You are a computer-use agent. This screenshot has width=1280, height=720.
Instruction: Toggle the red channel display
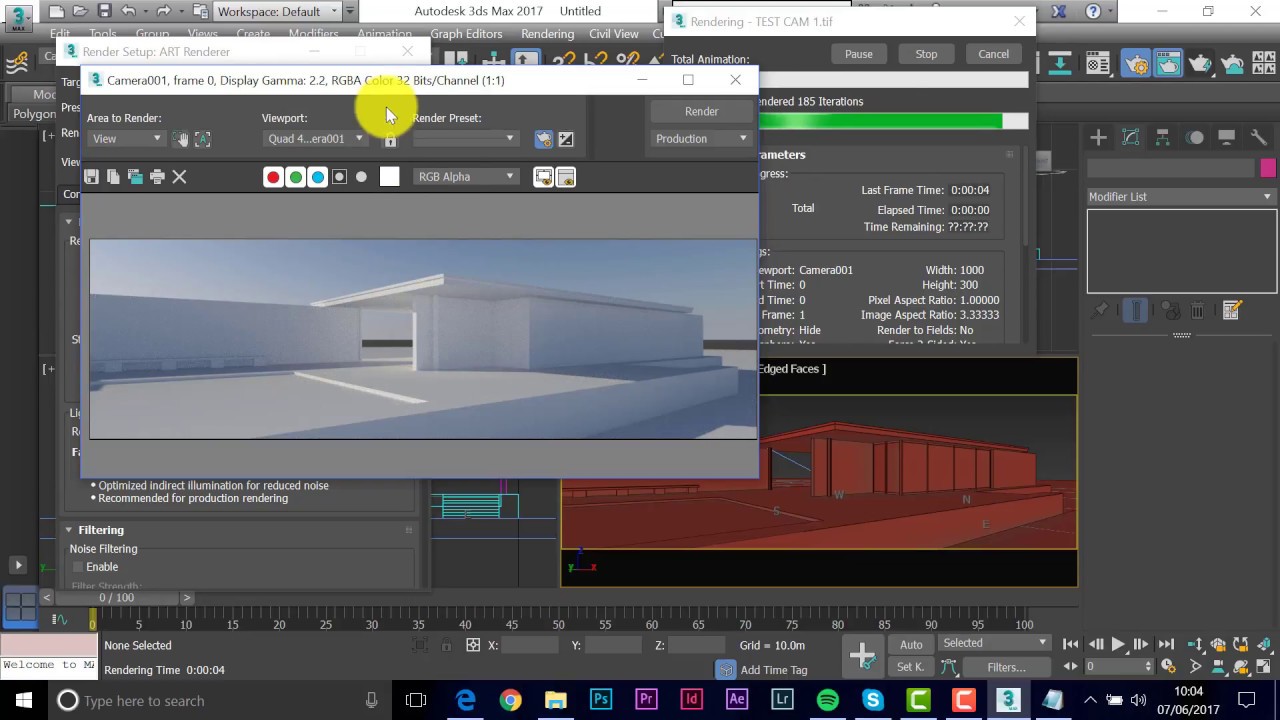[273, 177]
